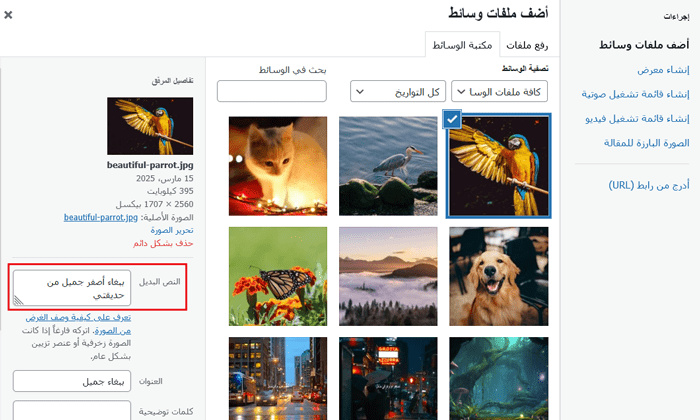Select the cat with lights thumbnail
The height and width of the screenshot is (420, 700).
[x=278, y=166]
